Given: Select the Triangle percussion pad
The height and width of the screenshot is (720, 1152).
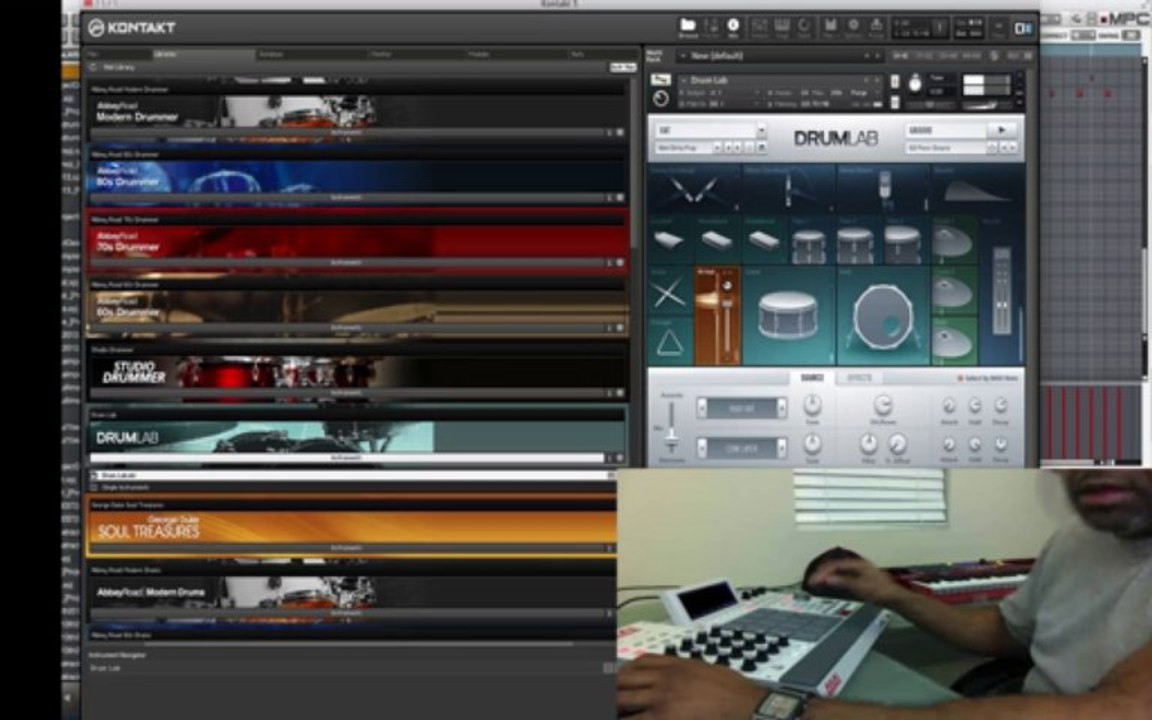Looking at the screenshot, I should [x=669, y=342].
